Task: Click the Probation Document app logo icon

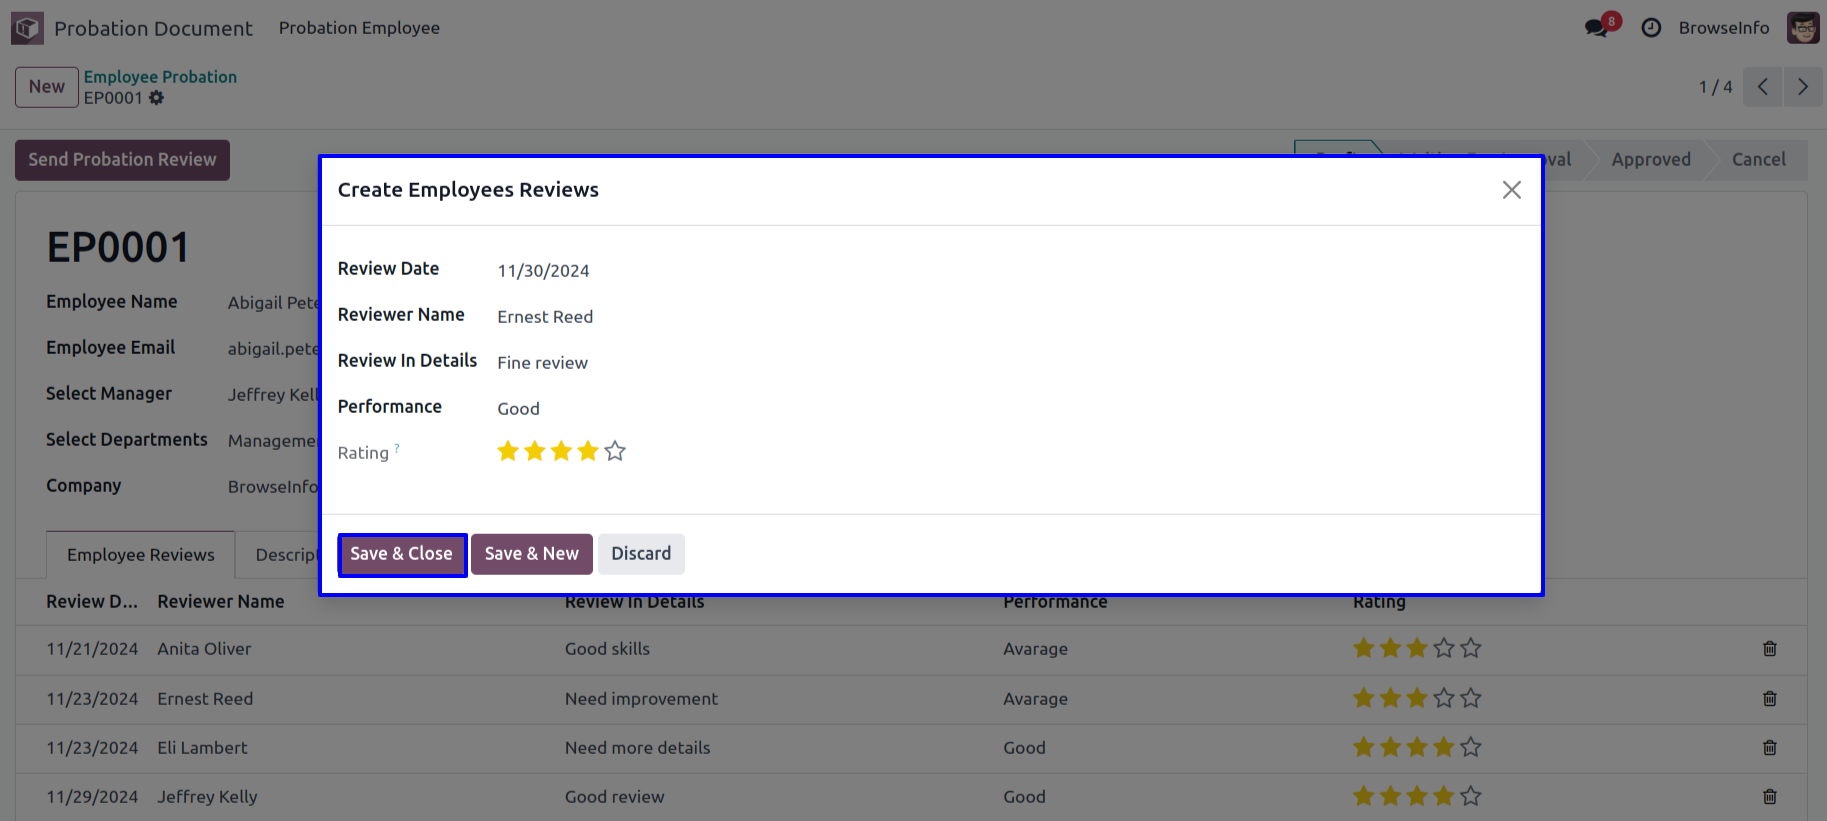Action: (x=27, y=28)
